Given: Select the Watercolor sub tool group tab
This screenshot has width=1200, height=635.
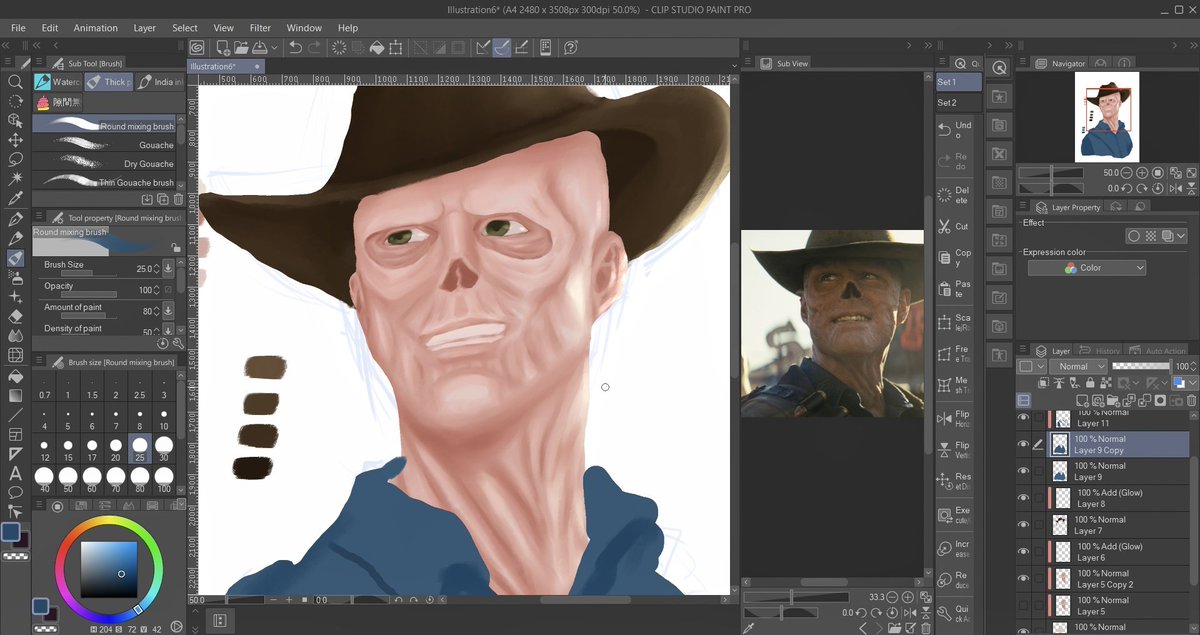Looking at the screenshot, I should (57, 82).
